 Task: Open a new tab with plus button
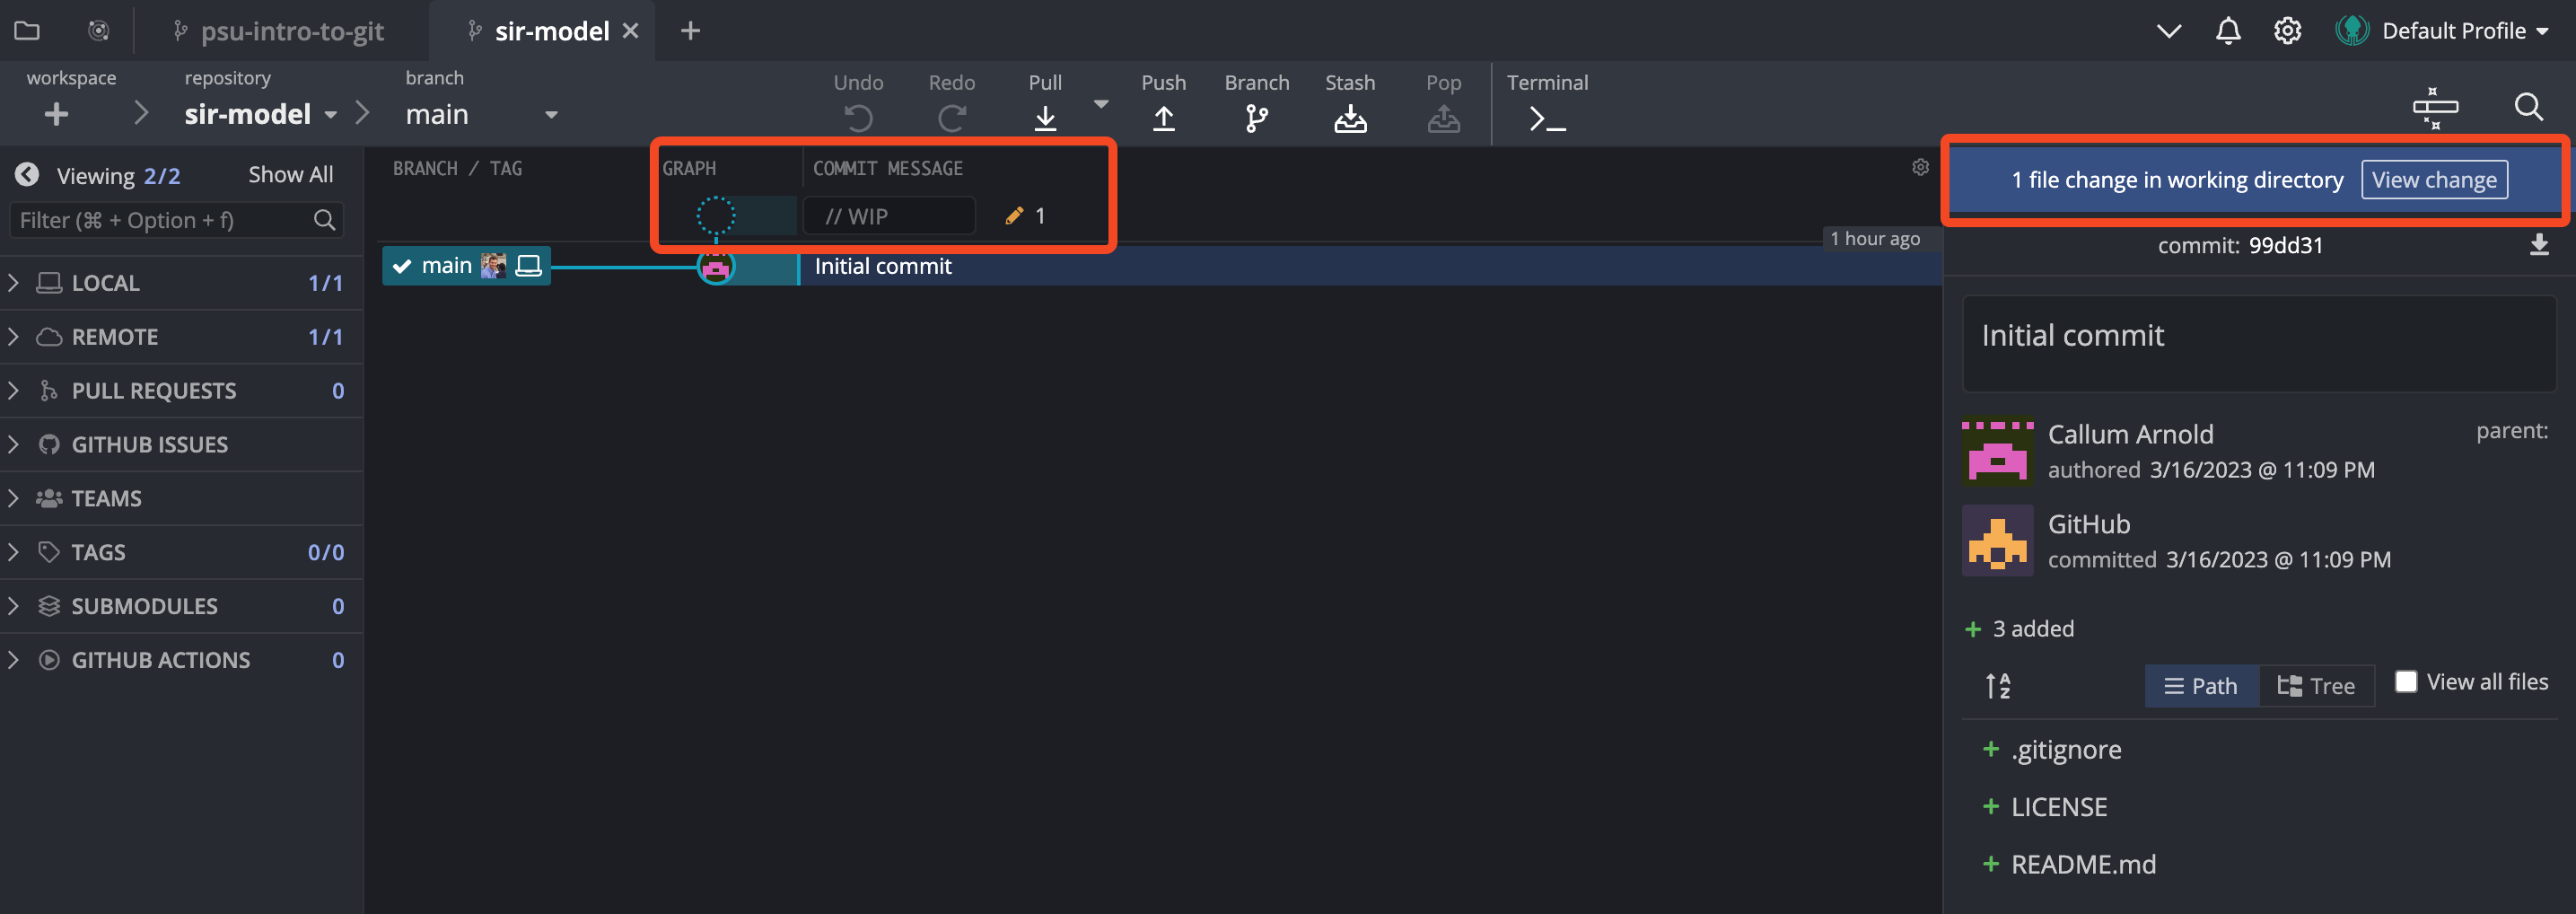click(690, 31)
